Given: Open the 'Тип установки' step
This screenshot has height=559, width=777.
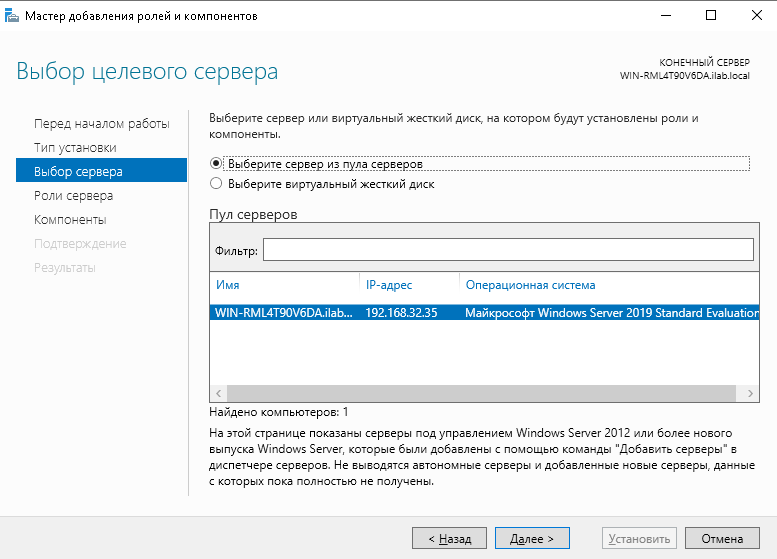Looking at the screenshot, I should pyautogui.click(x=81, y=147).
